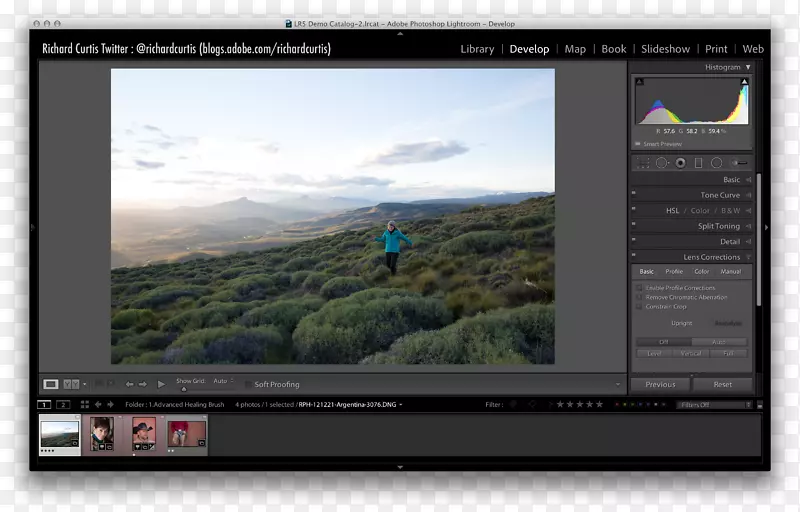Switch to Profile tab in Lens Corrections
Viewport: 800px width, 512px height.
[674, 271]
